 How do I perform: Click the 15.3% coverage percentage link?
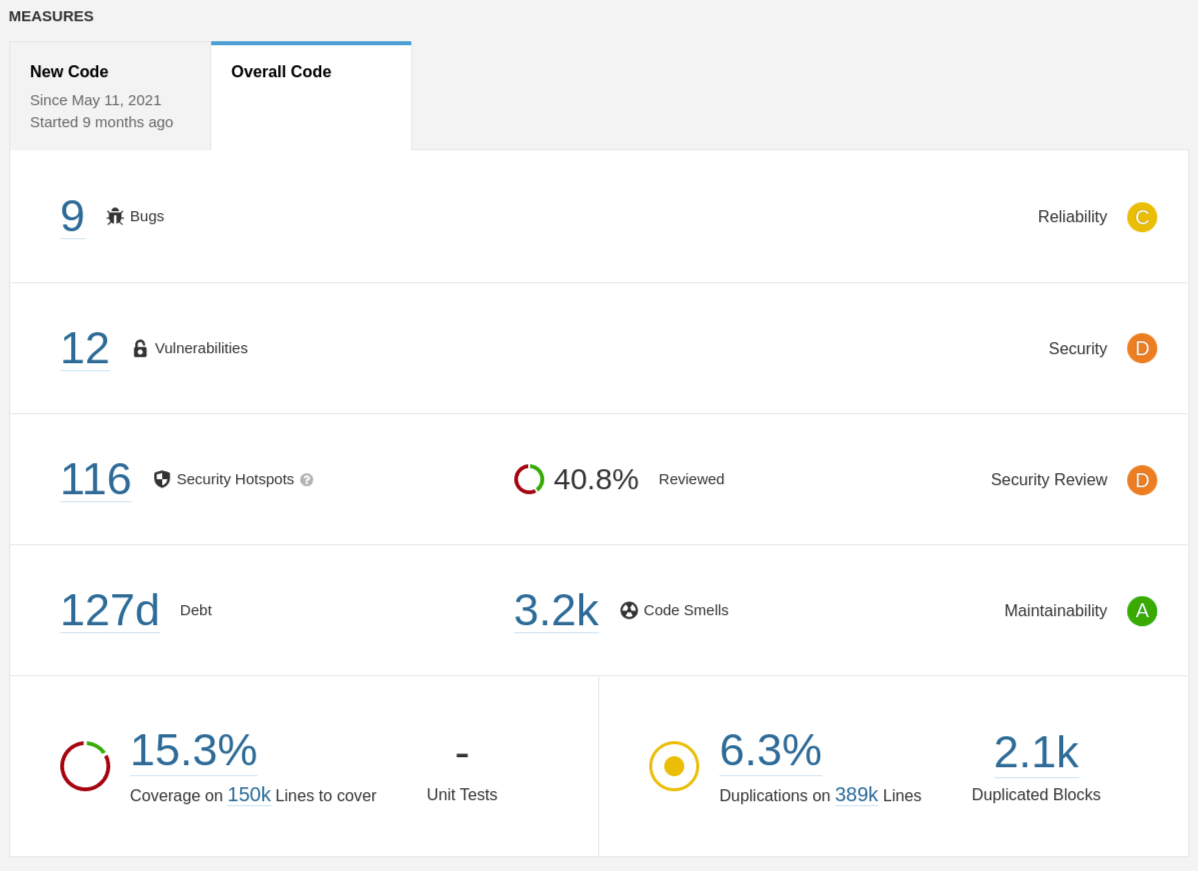194,751
